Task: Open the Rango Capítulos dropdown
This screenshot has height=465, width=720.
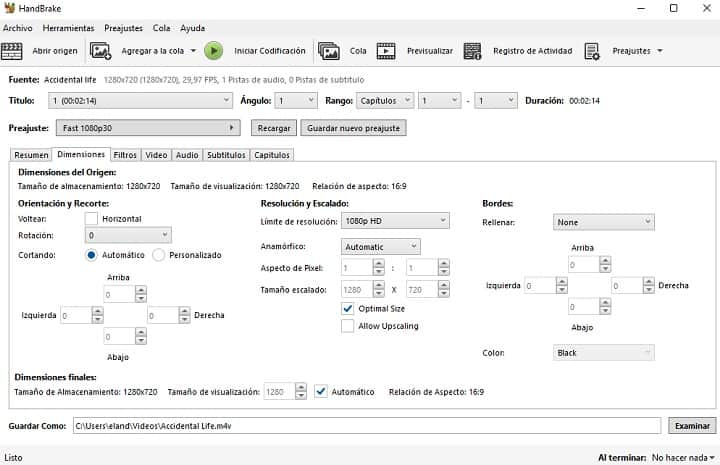Action: (x=385, y=101)
